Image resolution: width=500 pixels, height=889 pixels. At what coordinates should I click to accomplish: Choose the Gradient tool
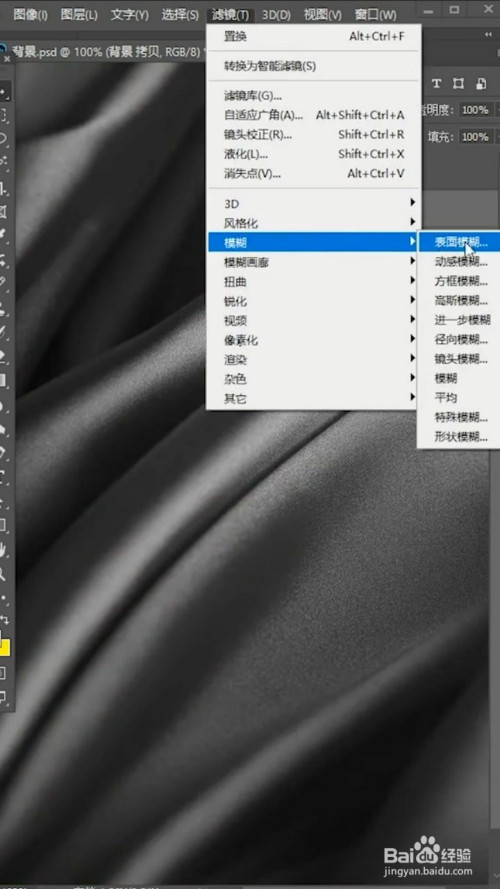(3, 380)
